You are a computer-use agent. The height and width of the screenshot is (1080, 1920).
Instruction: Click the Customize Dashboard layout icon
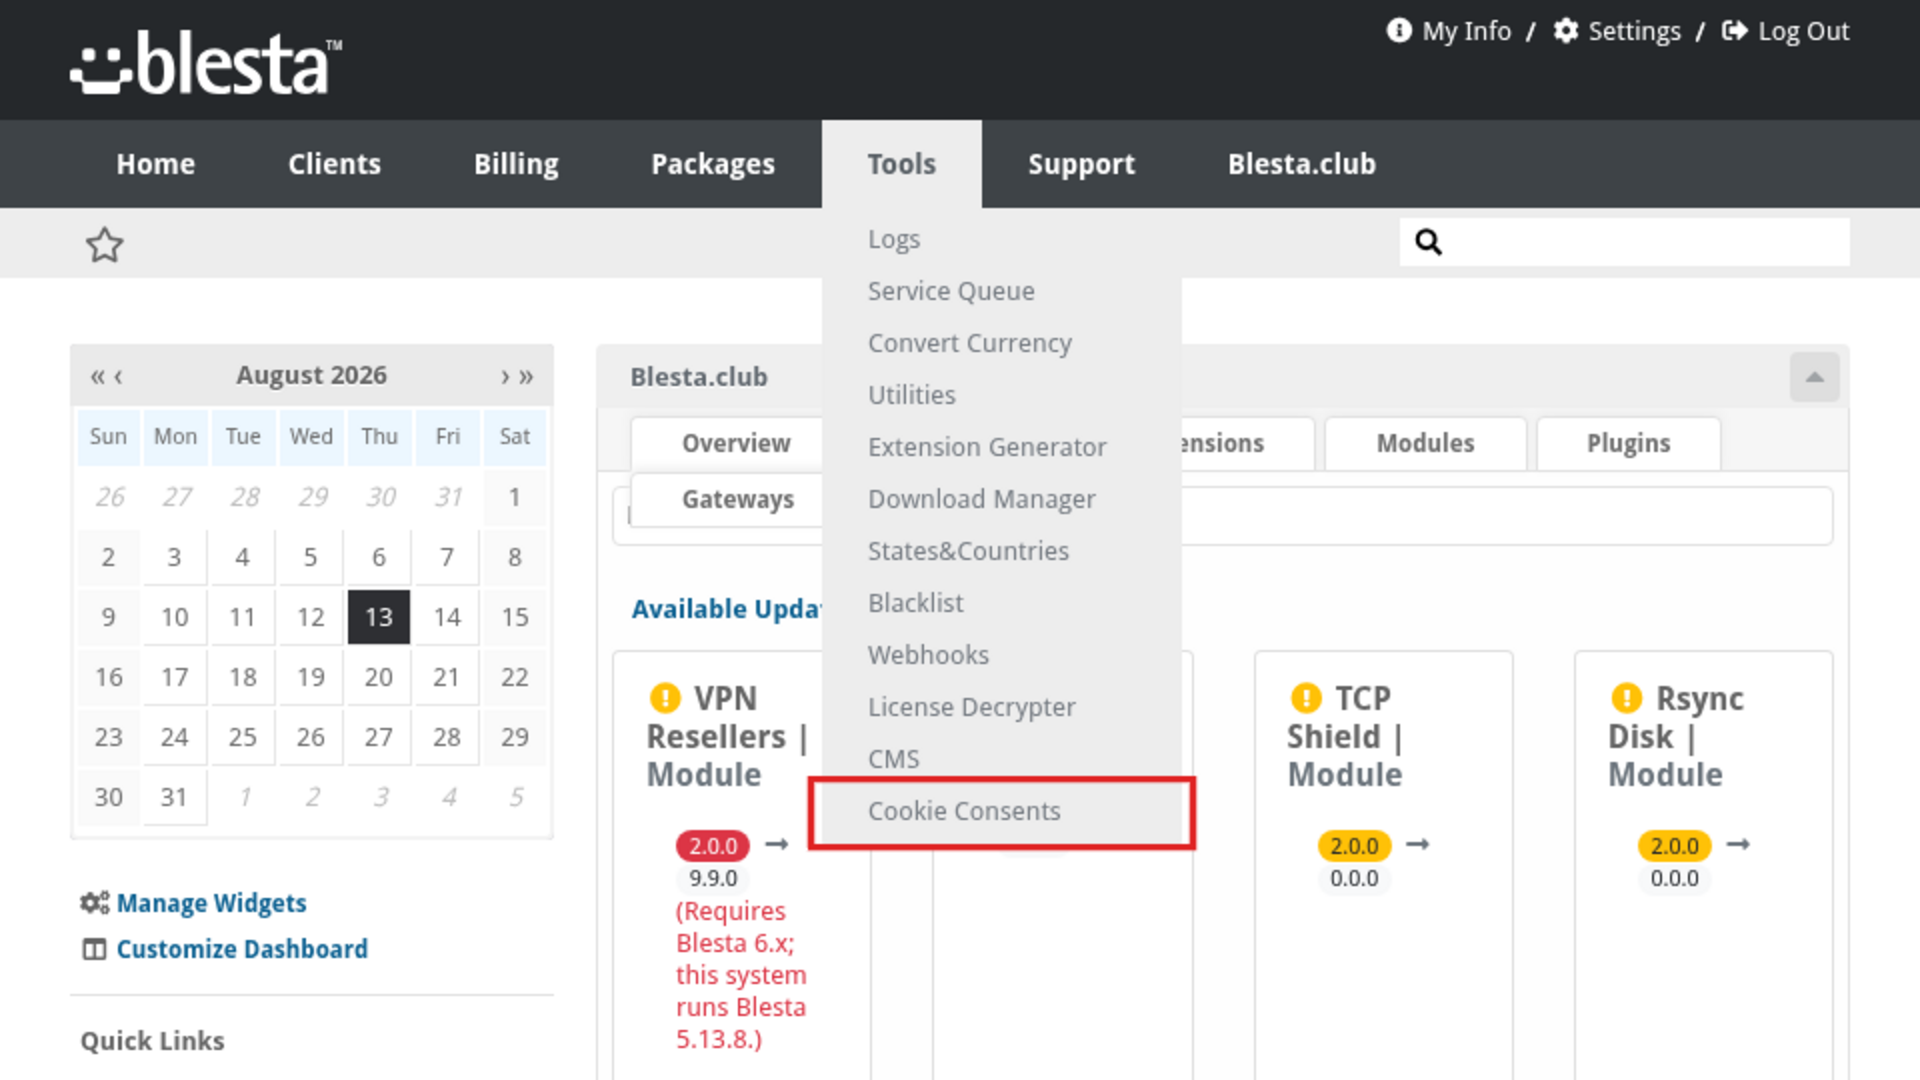click(x=94, y=949)
